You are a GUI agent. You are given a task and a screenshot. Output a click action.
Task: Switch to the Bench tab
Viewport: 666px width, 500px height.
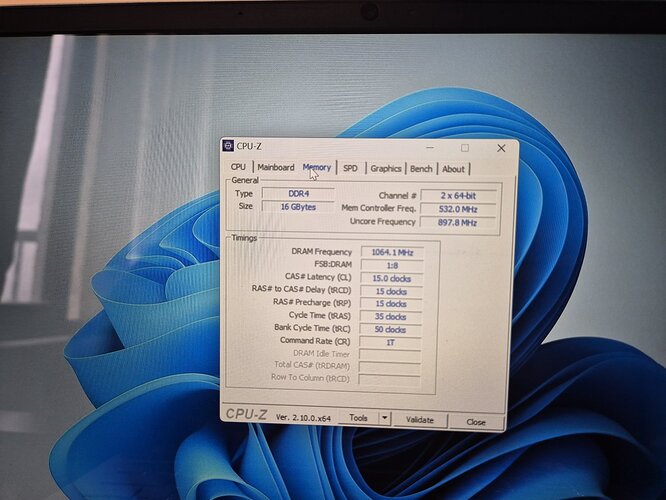(x=421, y=169)
